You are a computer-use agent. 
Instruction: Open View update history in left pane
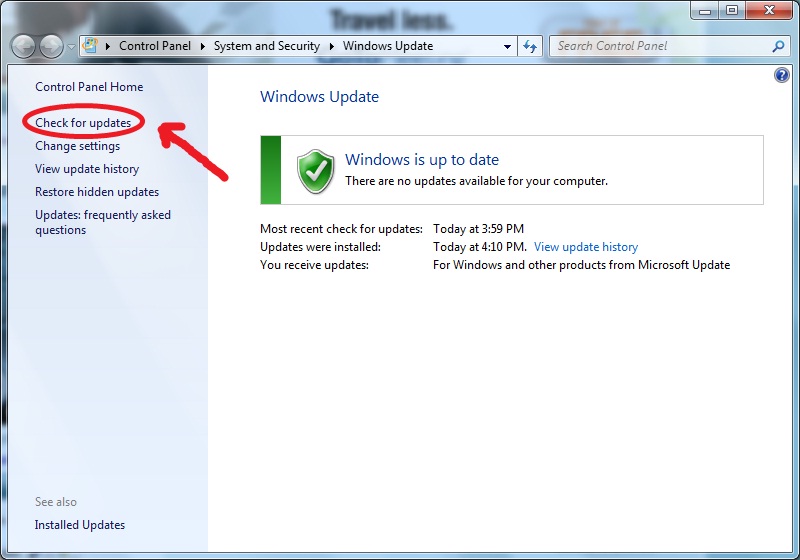(x=87, y=169)
